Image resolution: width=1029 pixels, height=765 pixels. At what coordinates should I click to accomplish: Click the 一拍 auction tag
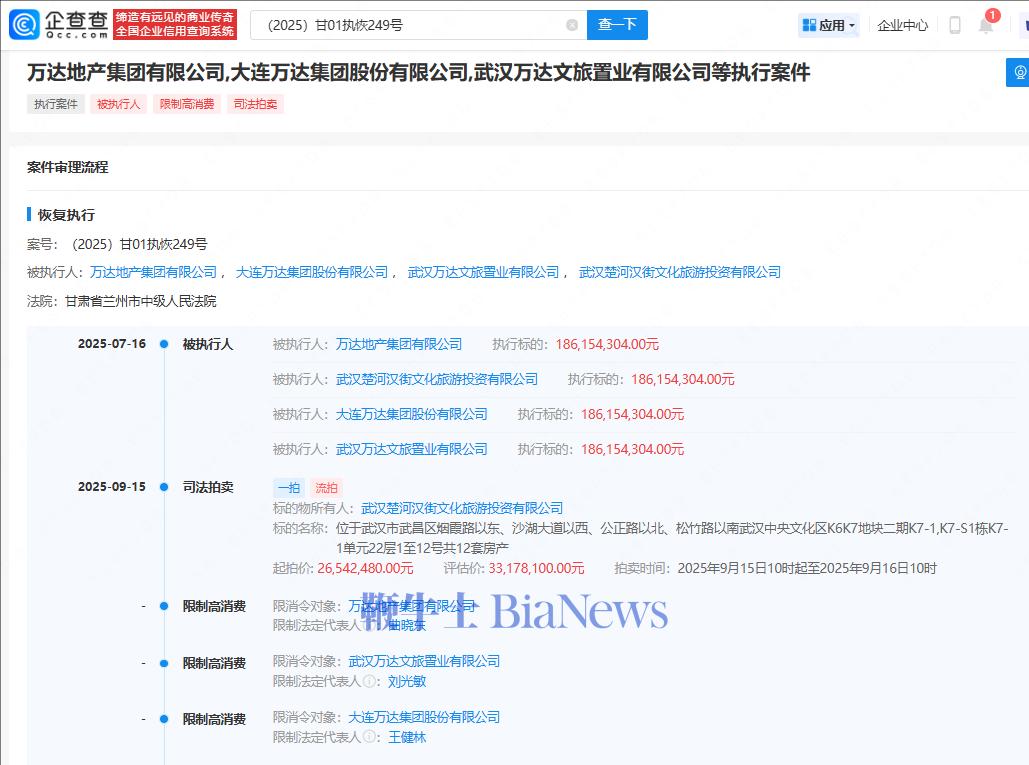coord(289,488)
